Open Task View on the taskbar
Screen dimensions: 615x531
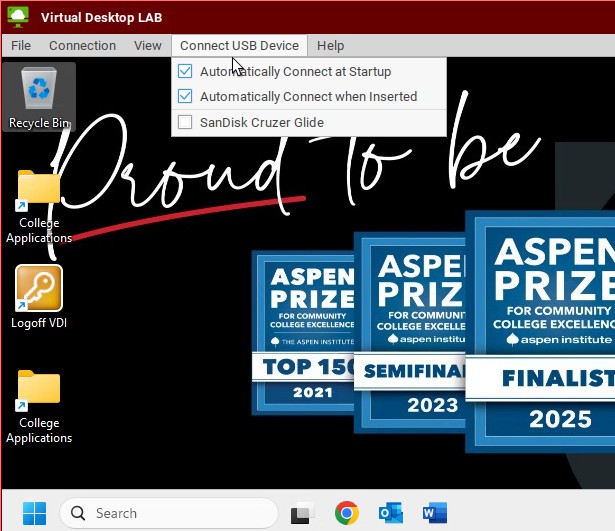[x=303, y=513]
